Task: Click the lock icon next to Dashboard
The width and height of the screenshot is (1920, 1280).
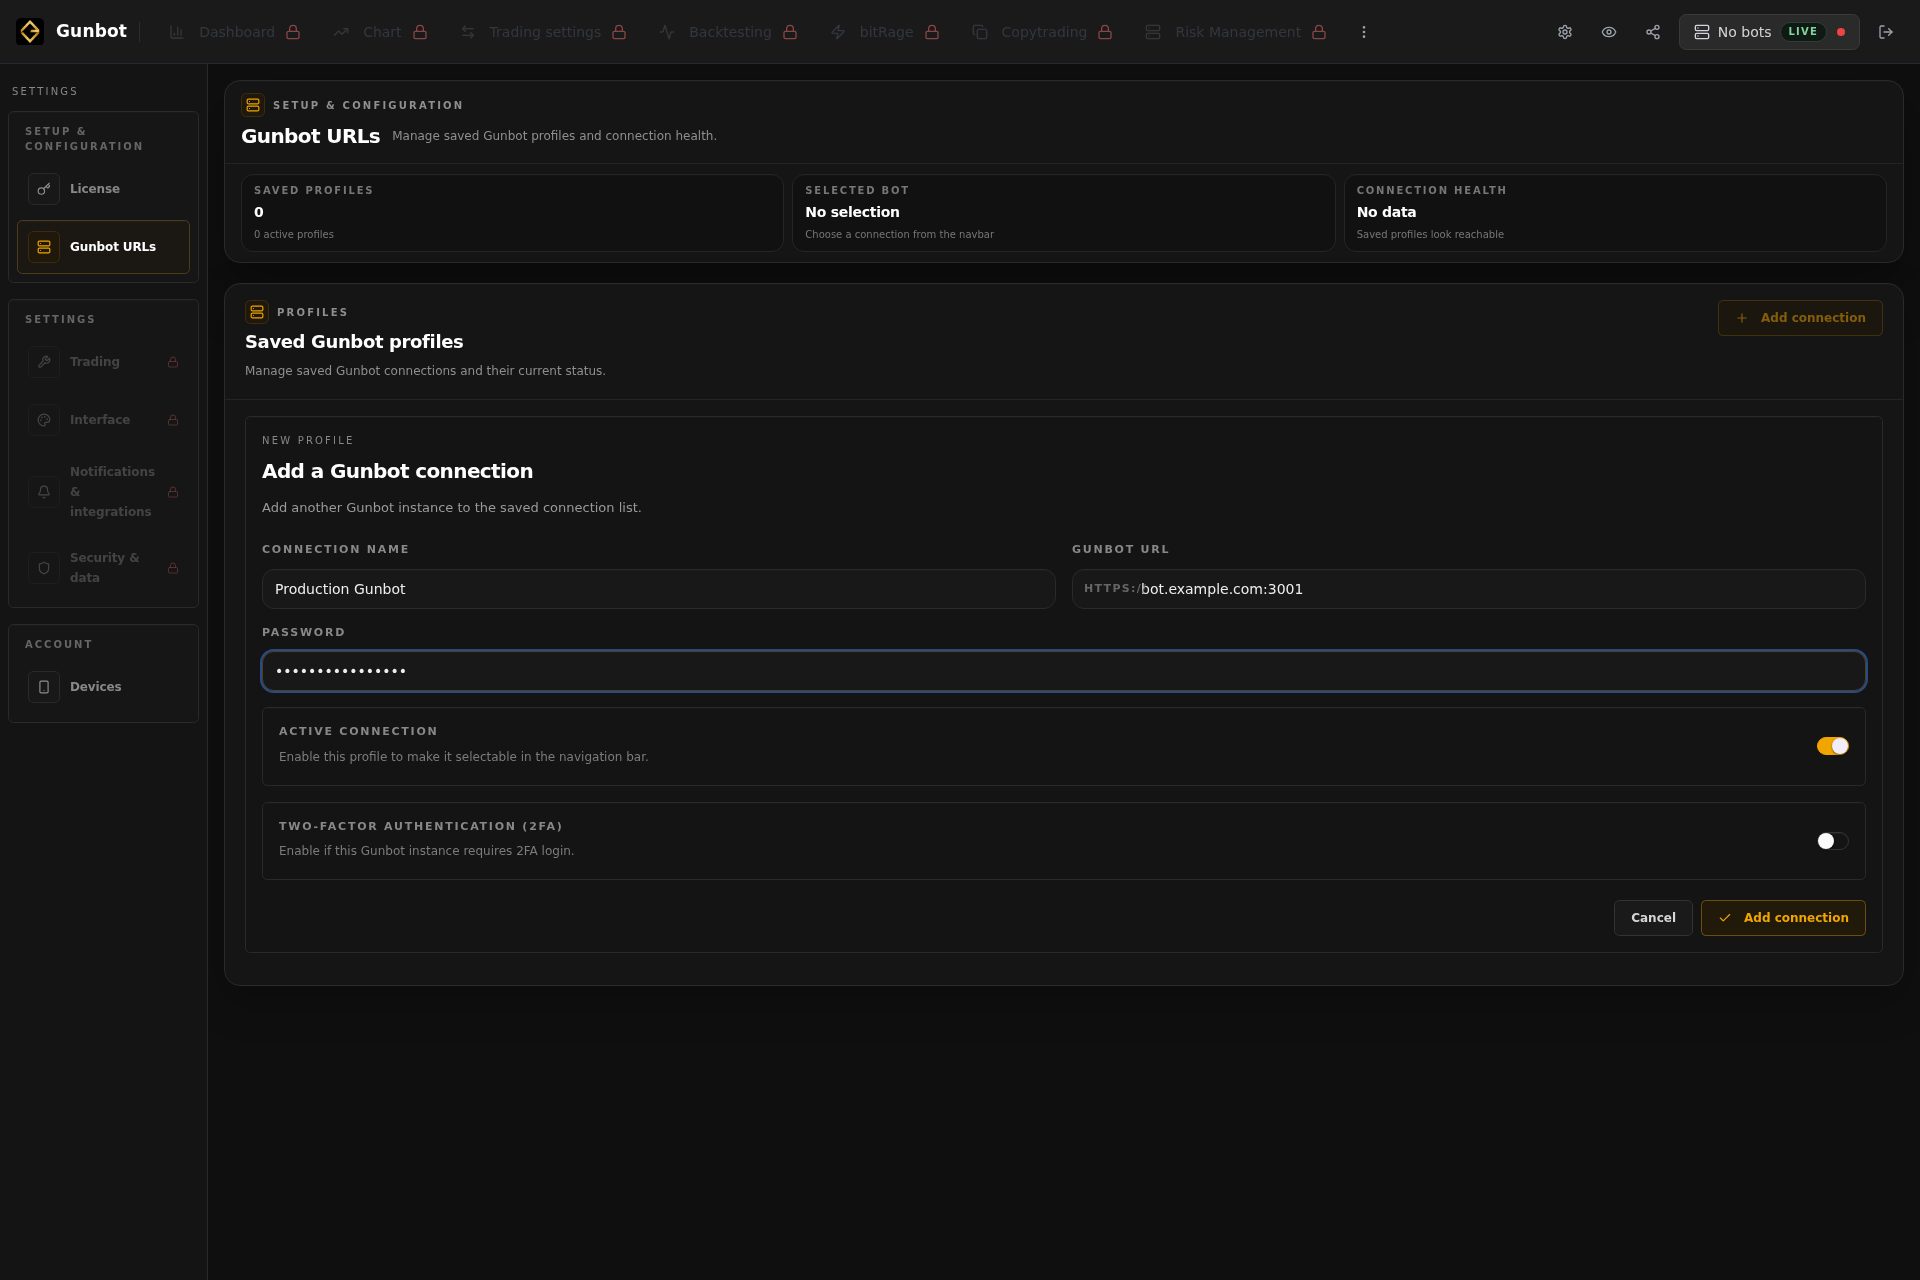Action: (293, 32)
